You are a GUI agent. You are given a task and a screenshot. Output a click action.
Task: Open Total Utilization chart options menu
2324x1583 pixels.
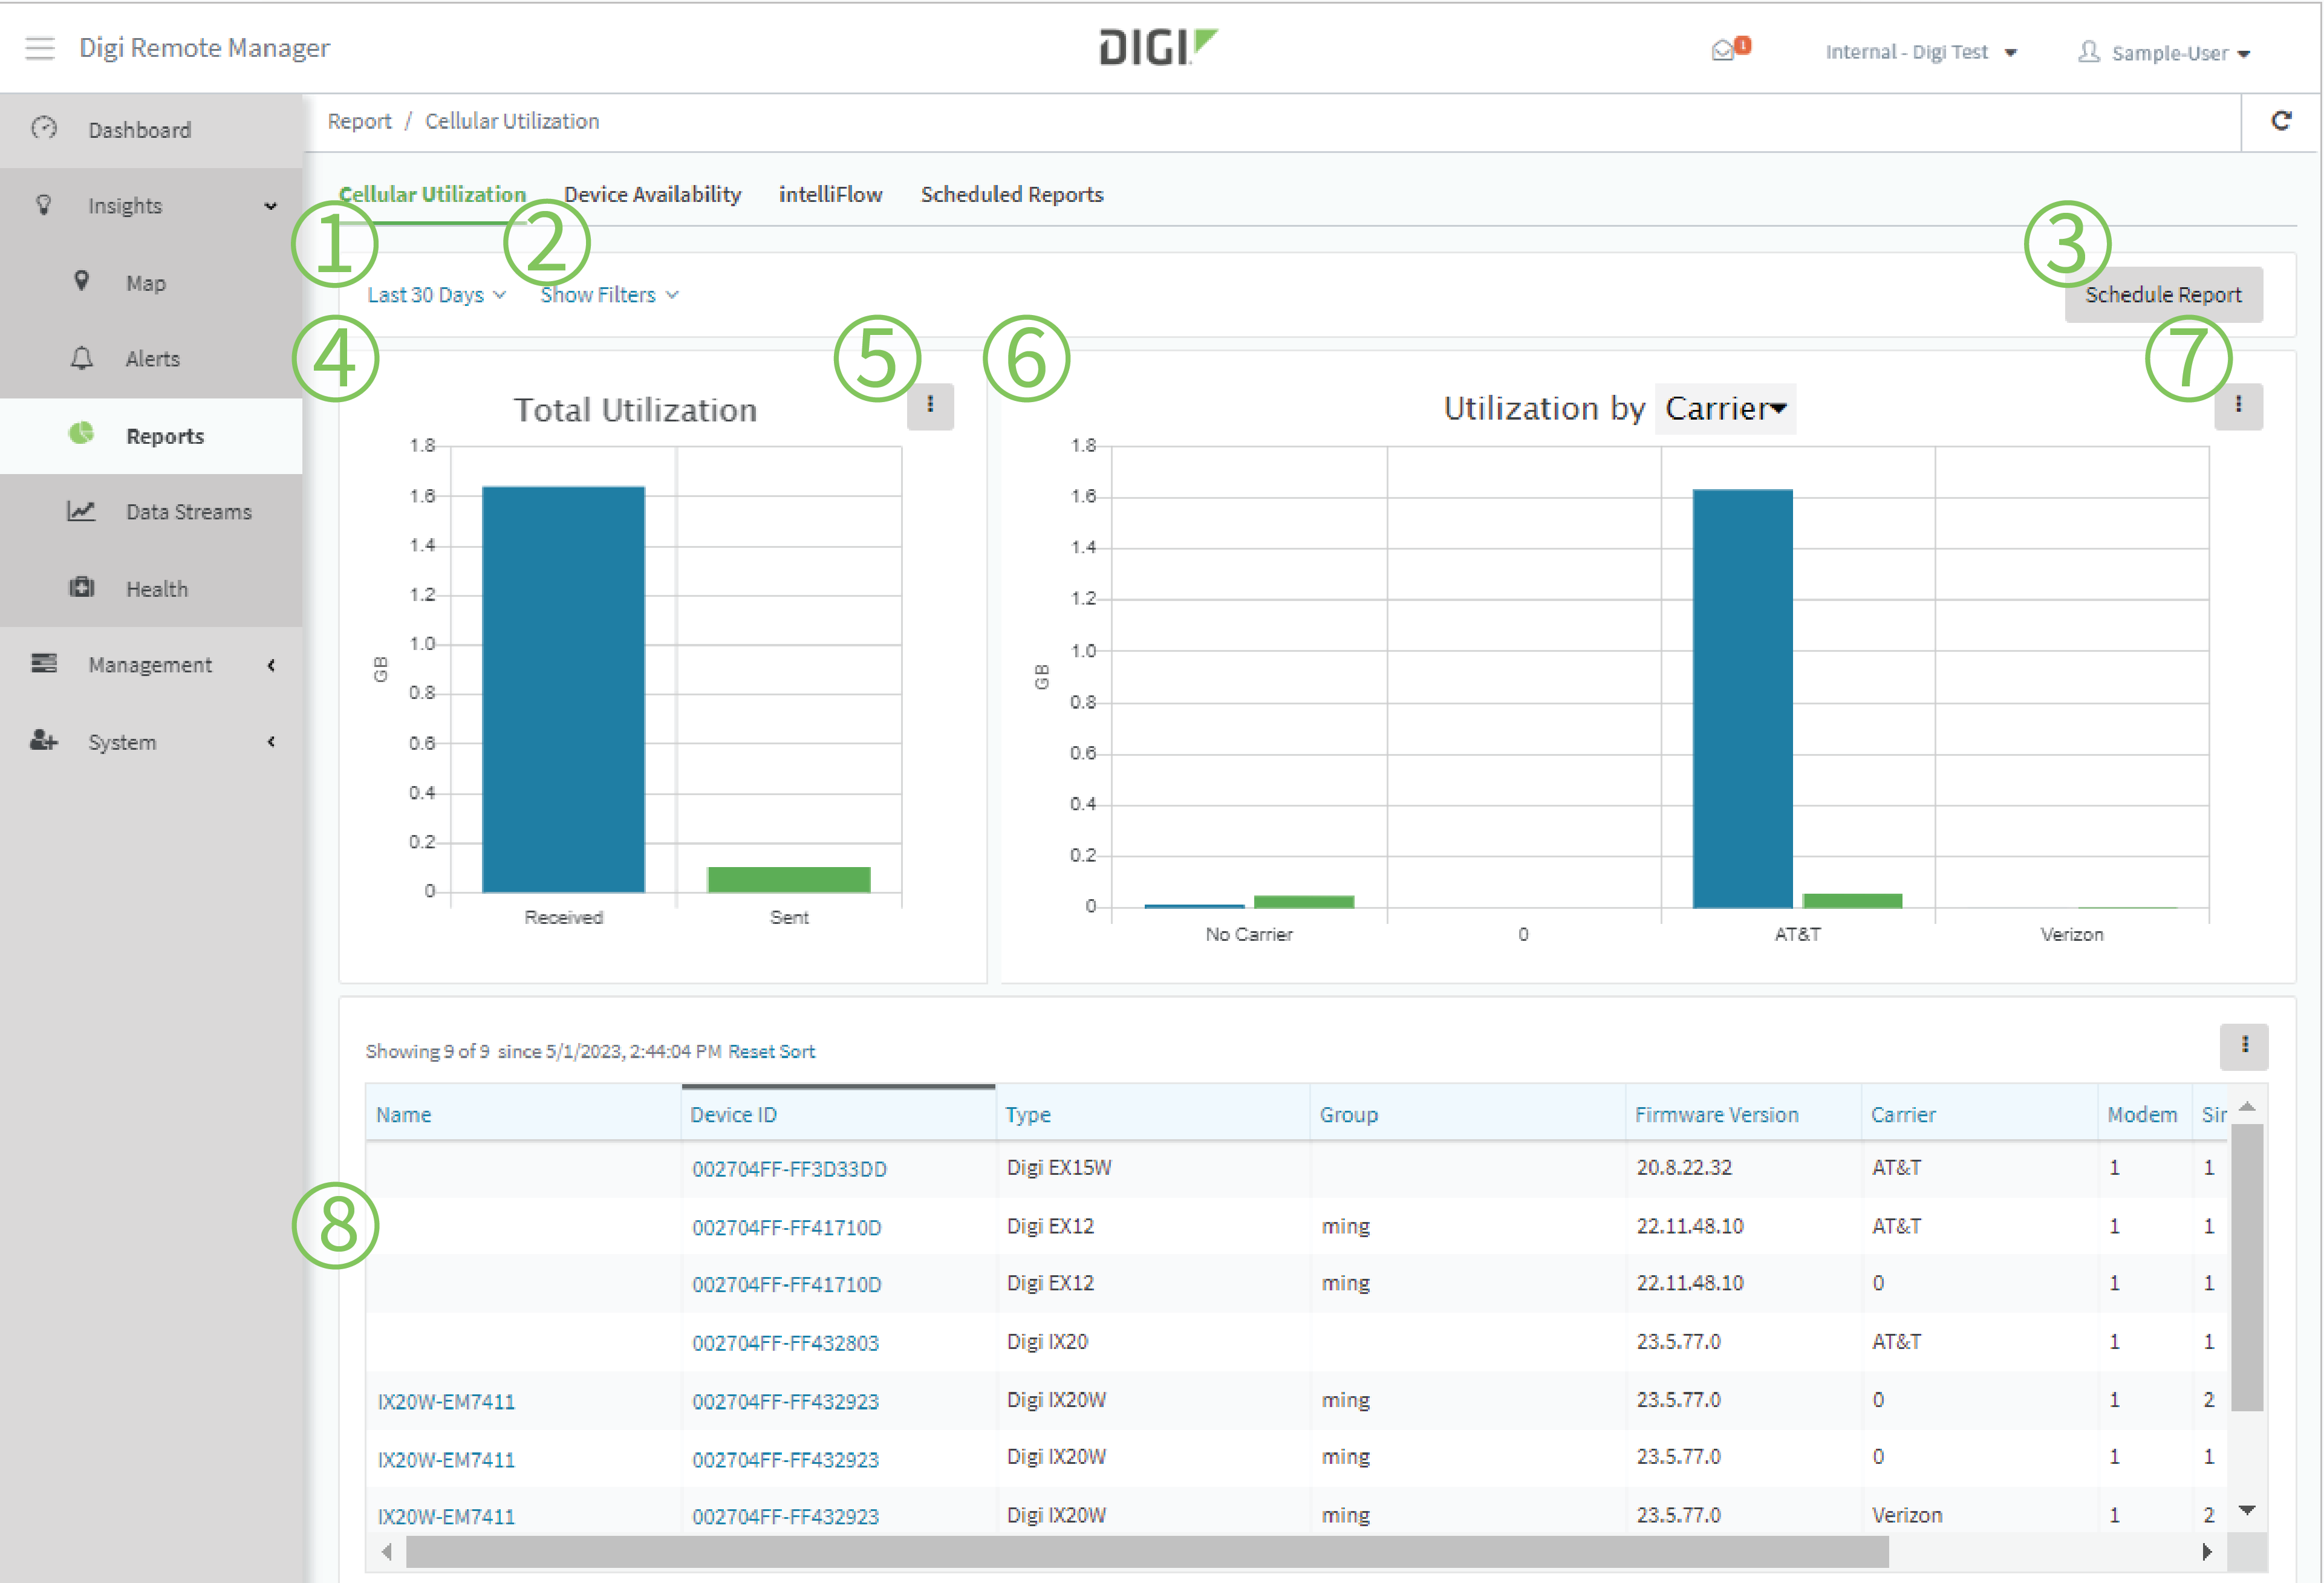click(930, 406)
